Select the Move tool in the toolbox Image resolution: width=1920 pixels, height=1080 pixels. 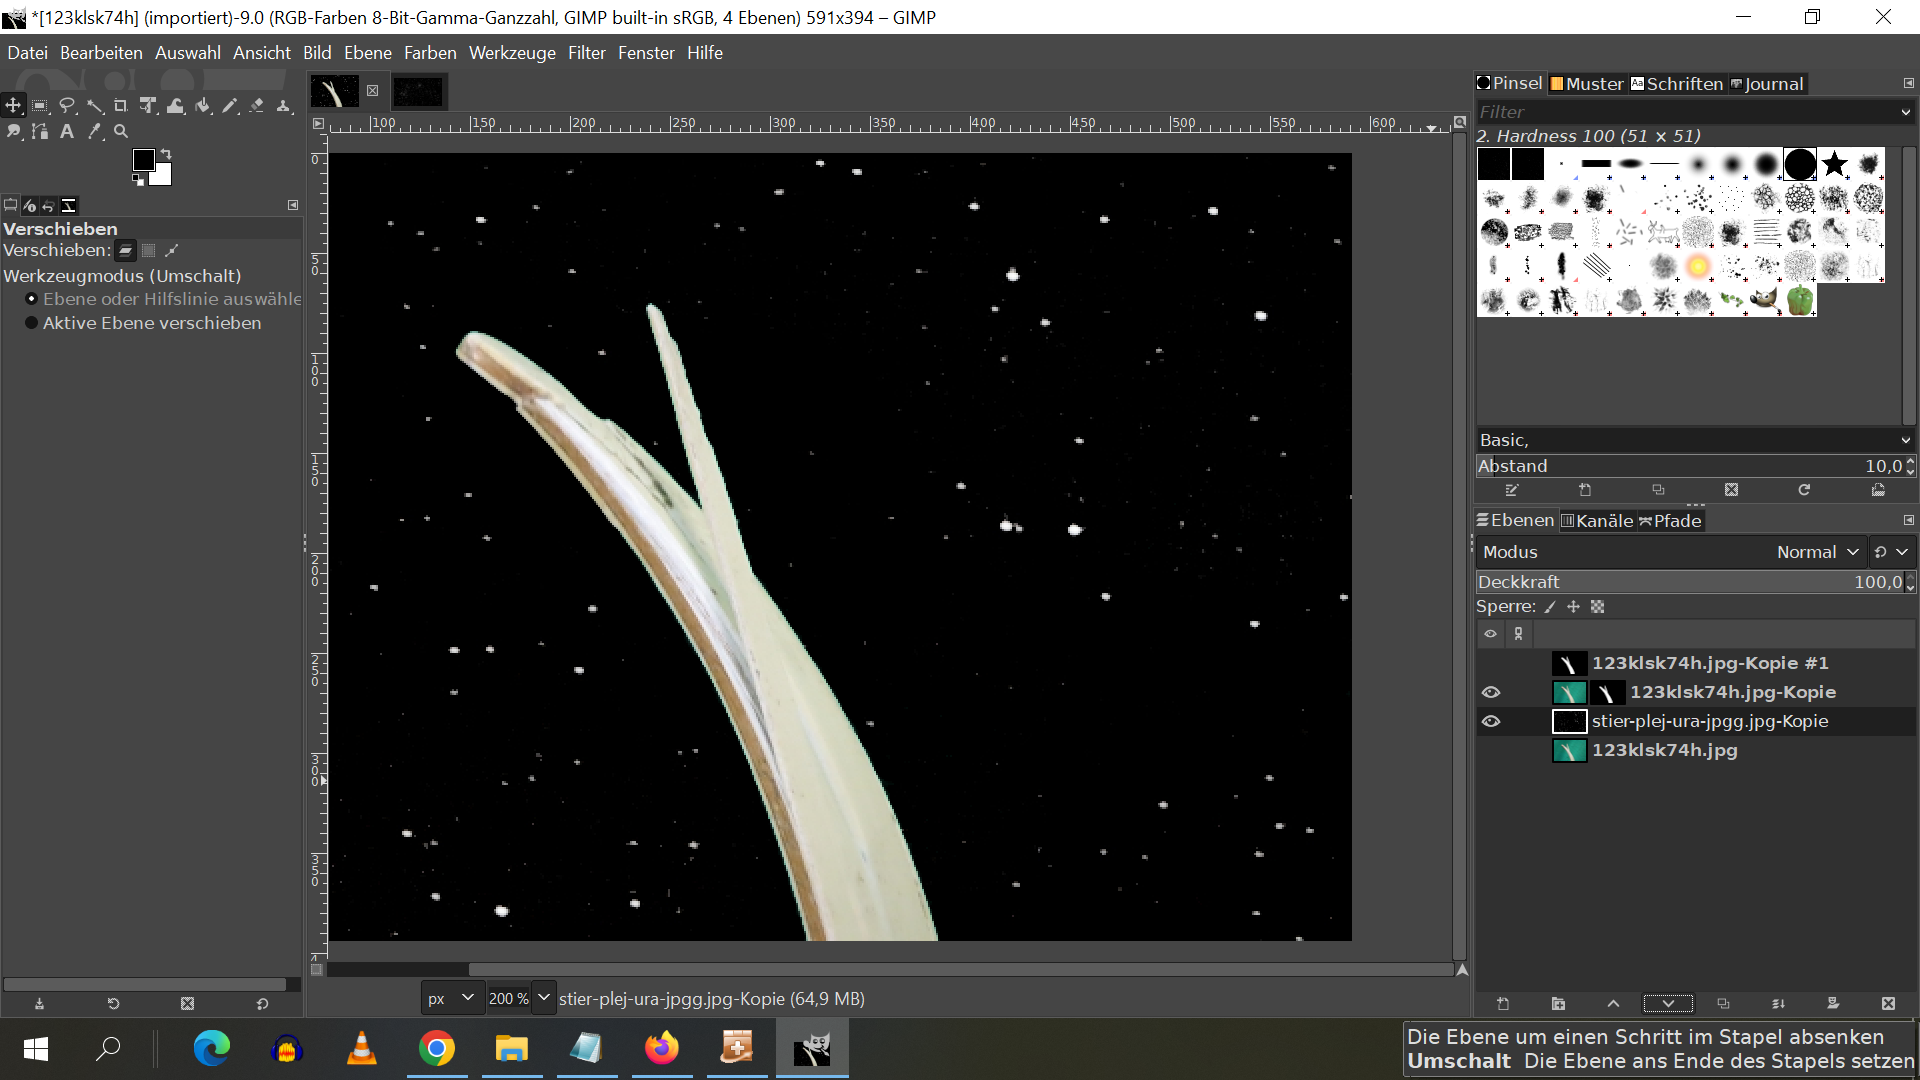[x=13, y=105]
